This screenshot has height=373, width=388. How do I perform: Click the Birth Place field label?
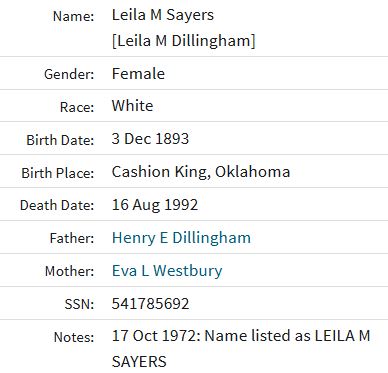58,173
